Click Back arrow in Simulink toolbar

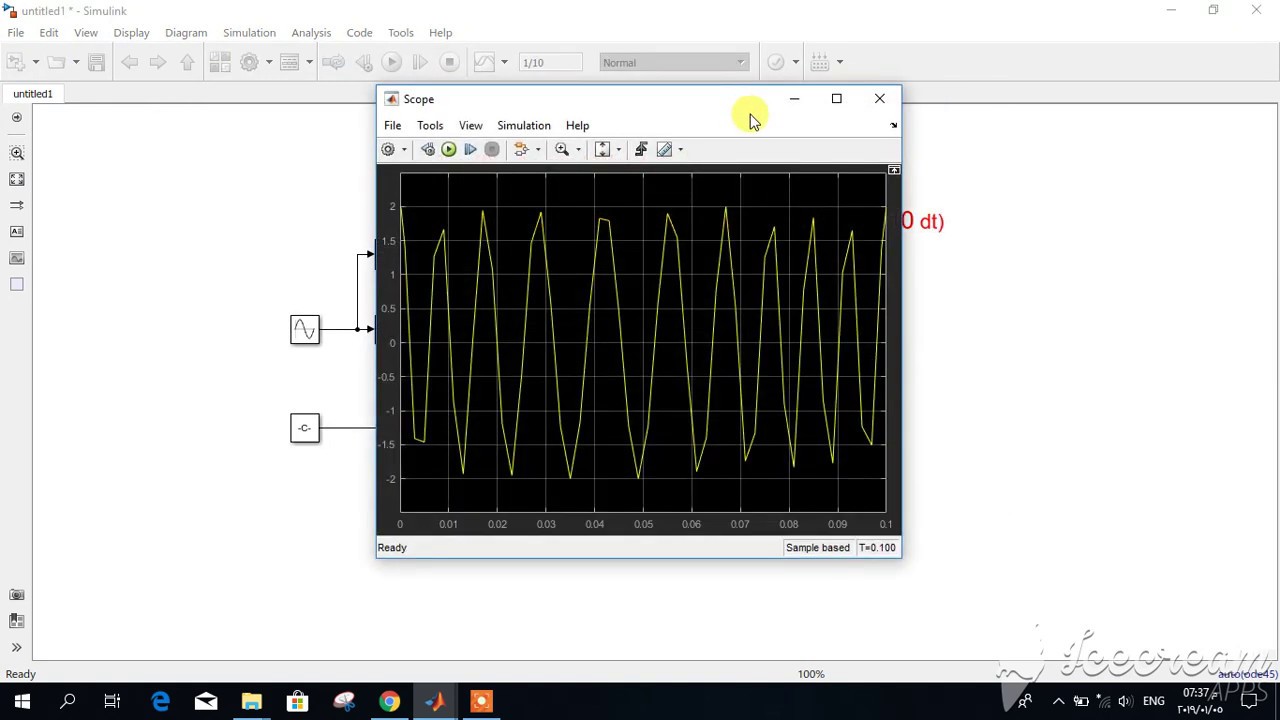point(129,62)
